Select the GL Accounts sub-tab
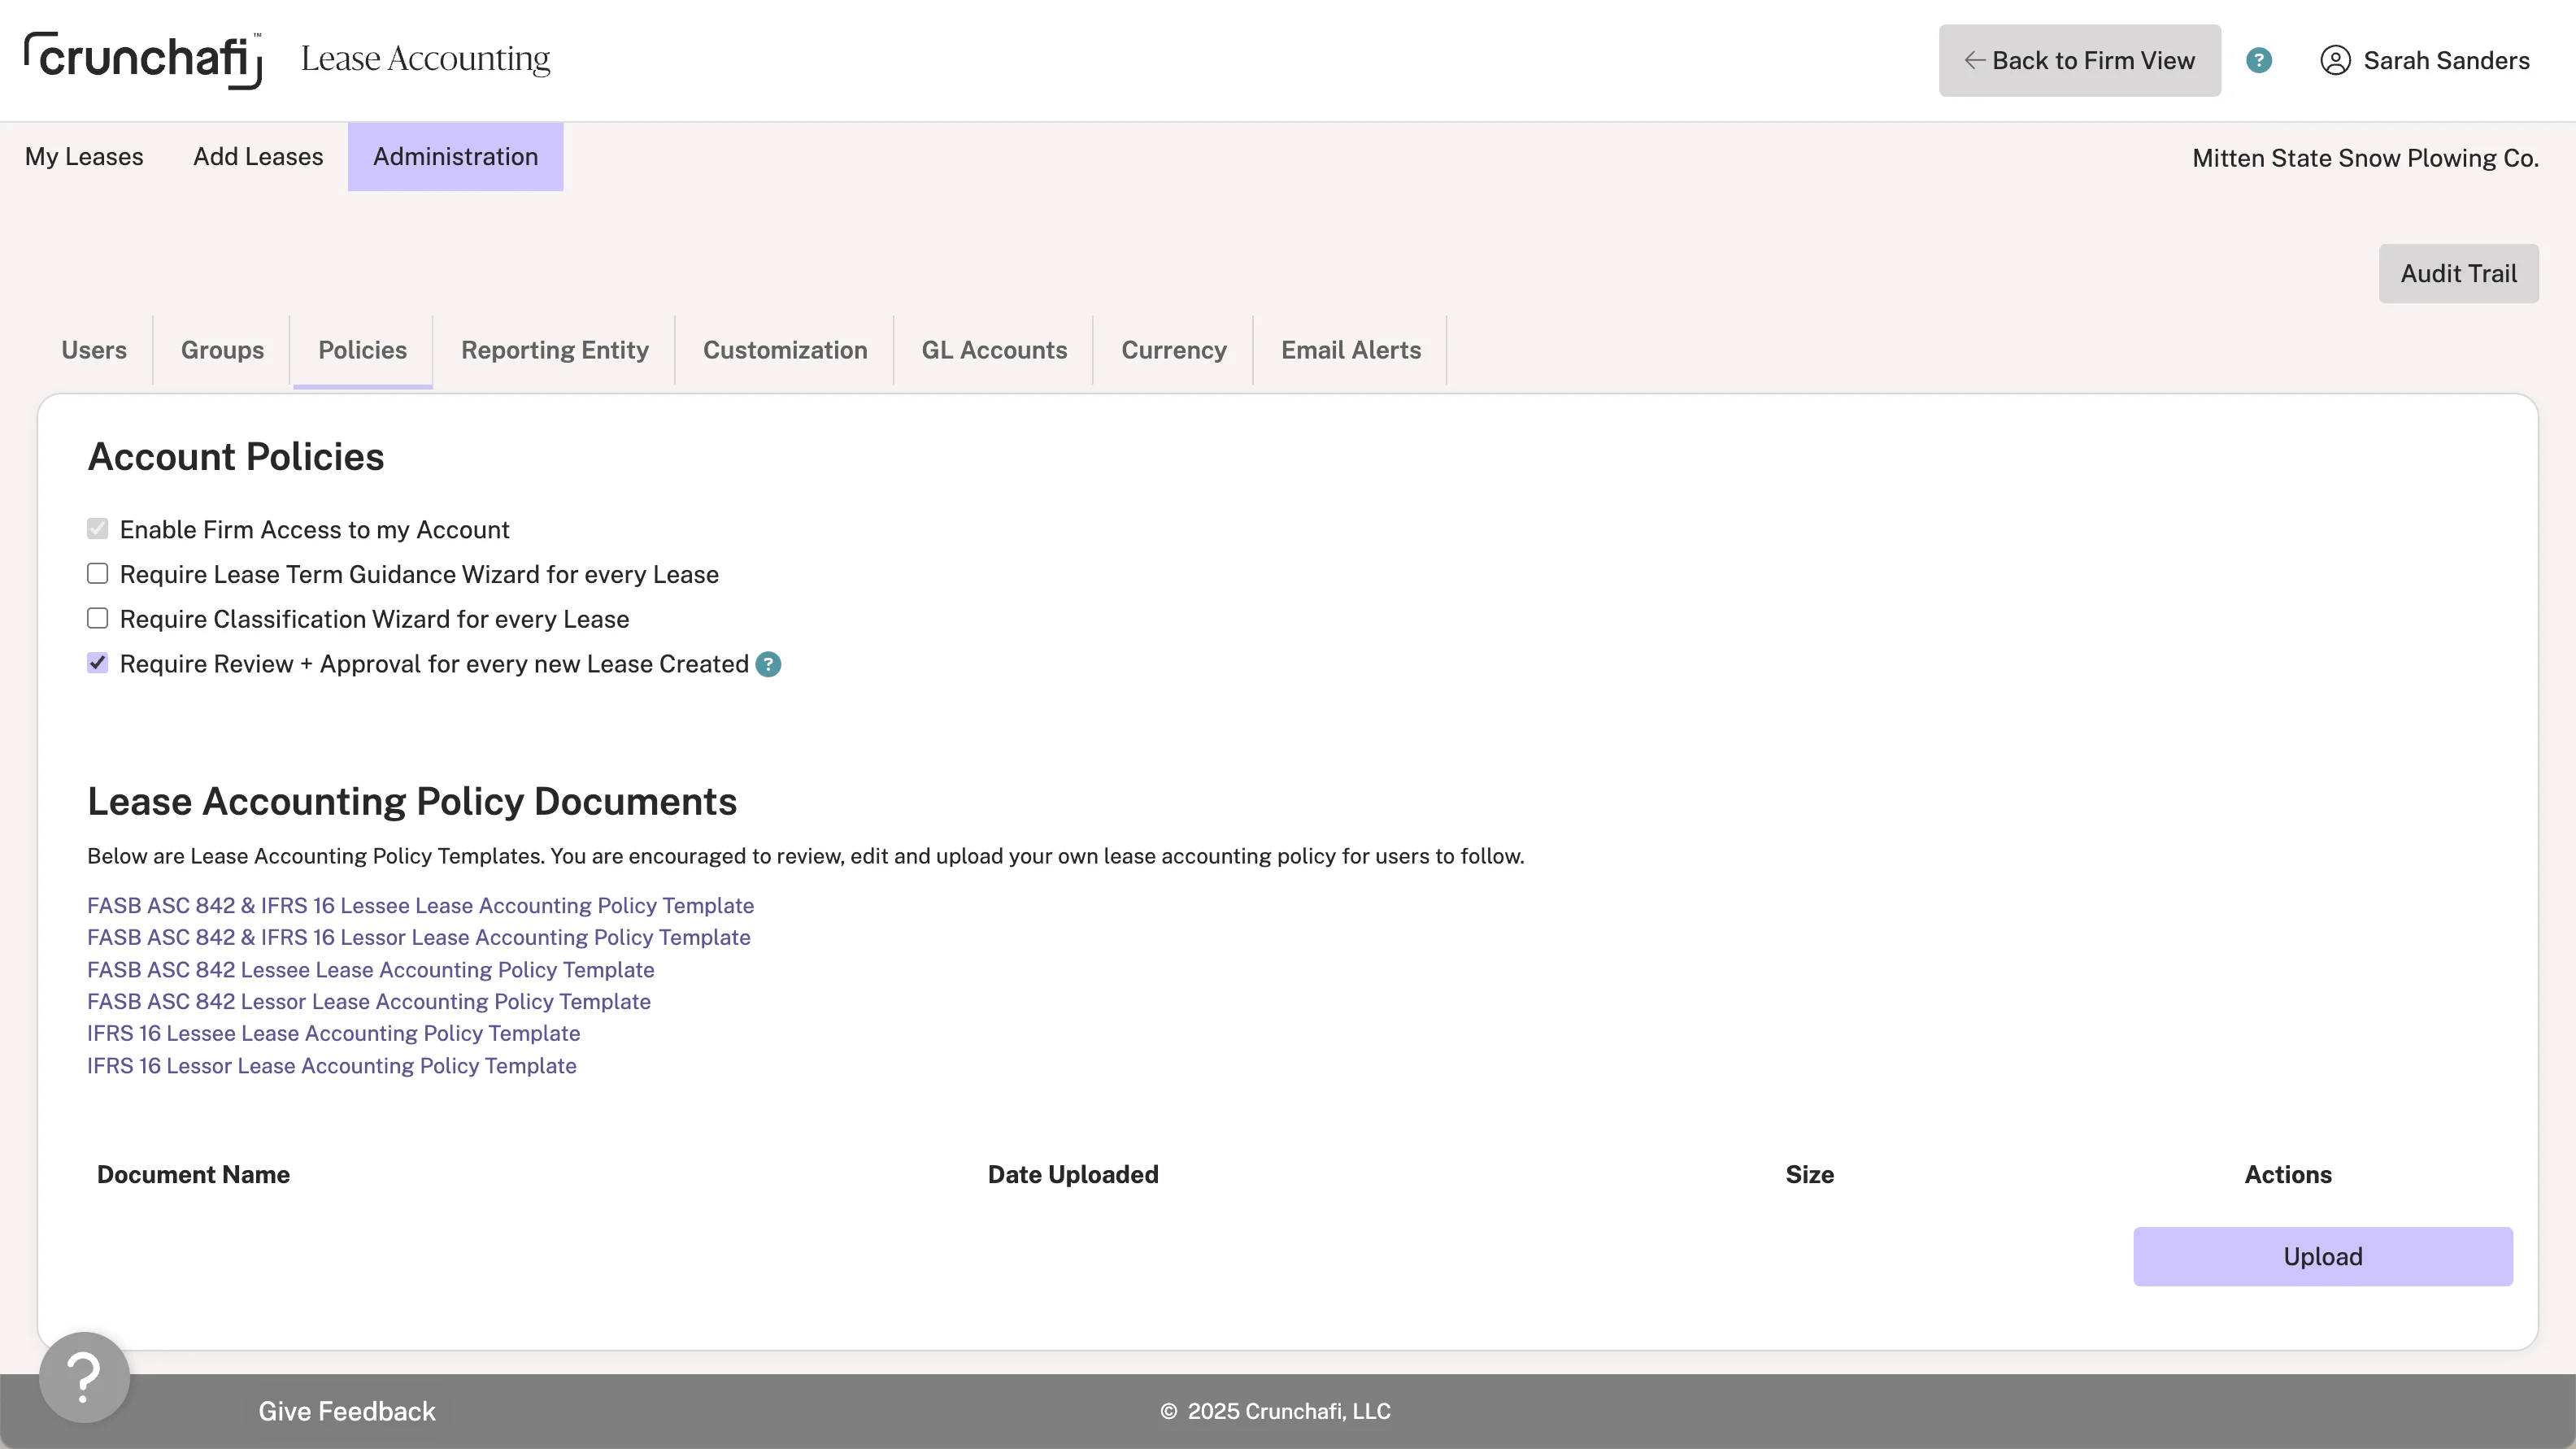This screenshot has height=1449, width=2576. 993,350
